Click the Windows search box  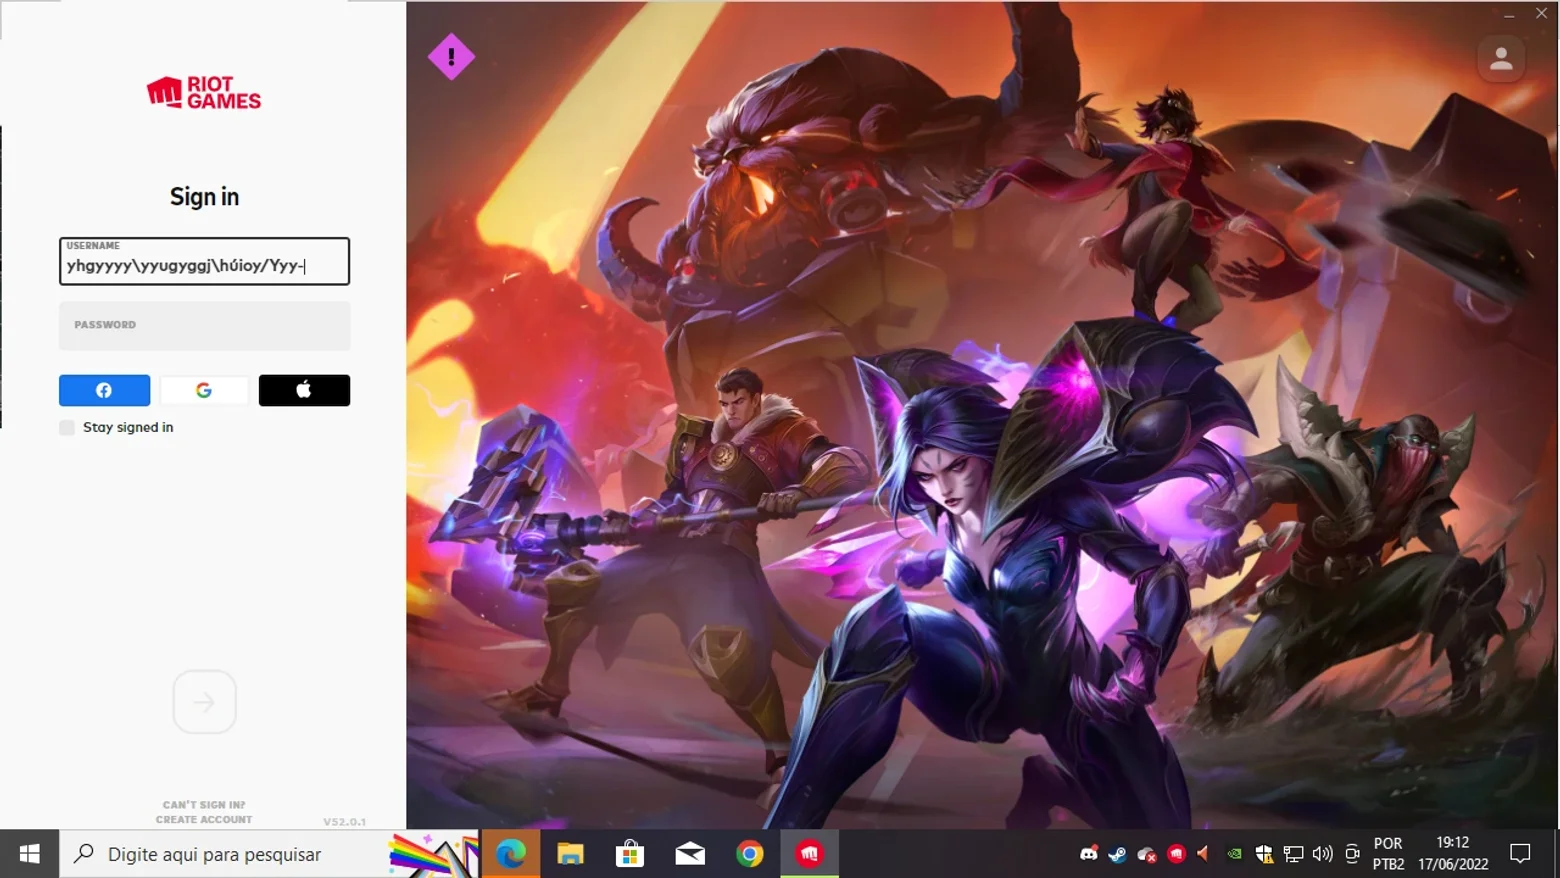pyautogui.click(x=225, y=854)
